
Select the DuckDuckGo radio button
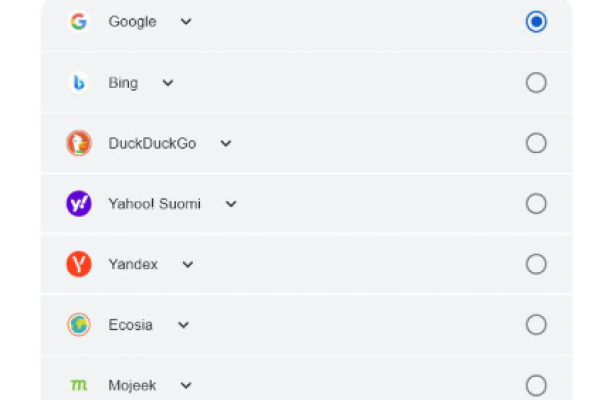[536, 143]
